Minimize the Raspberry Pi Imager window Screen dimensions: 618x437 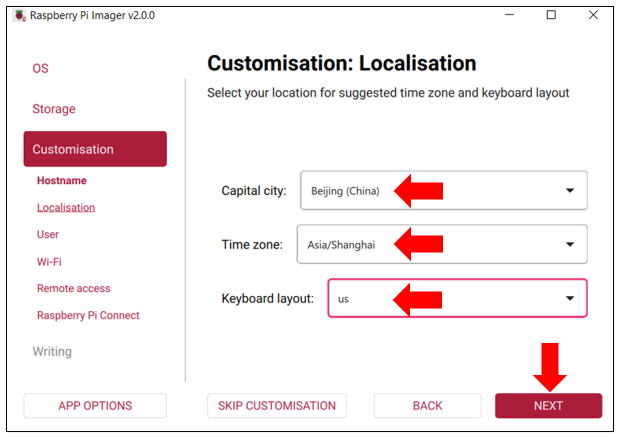(510, 15)
